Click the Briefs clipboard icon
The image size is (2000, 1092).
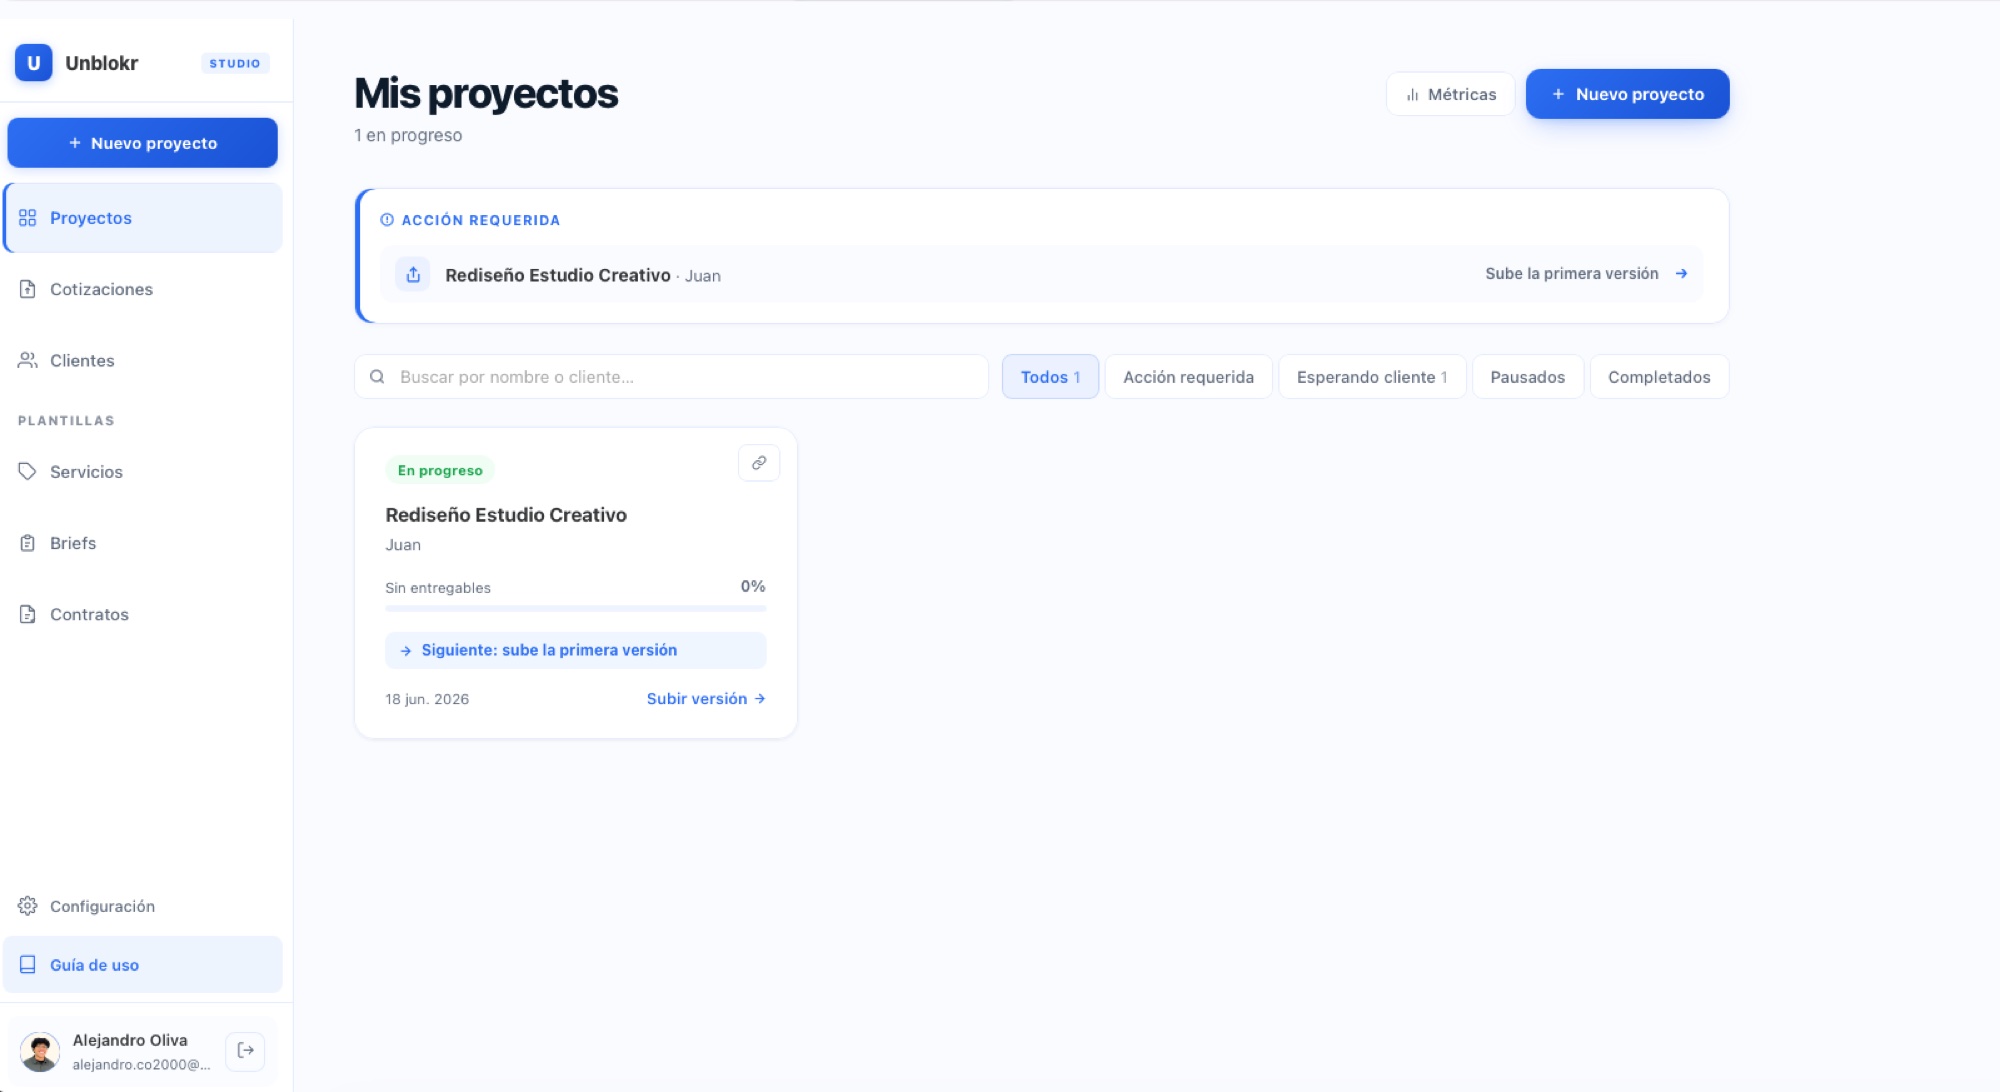click(x=27, y=543)
